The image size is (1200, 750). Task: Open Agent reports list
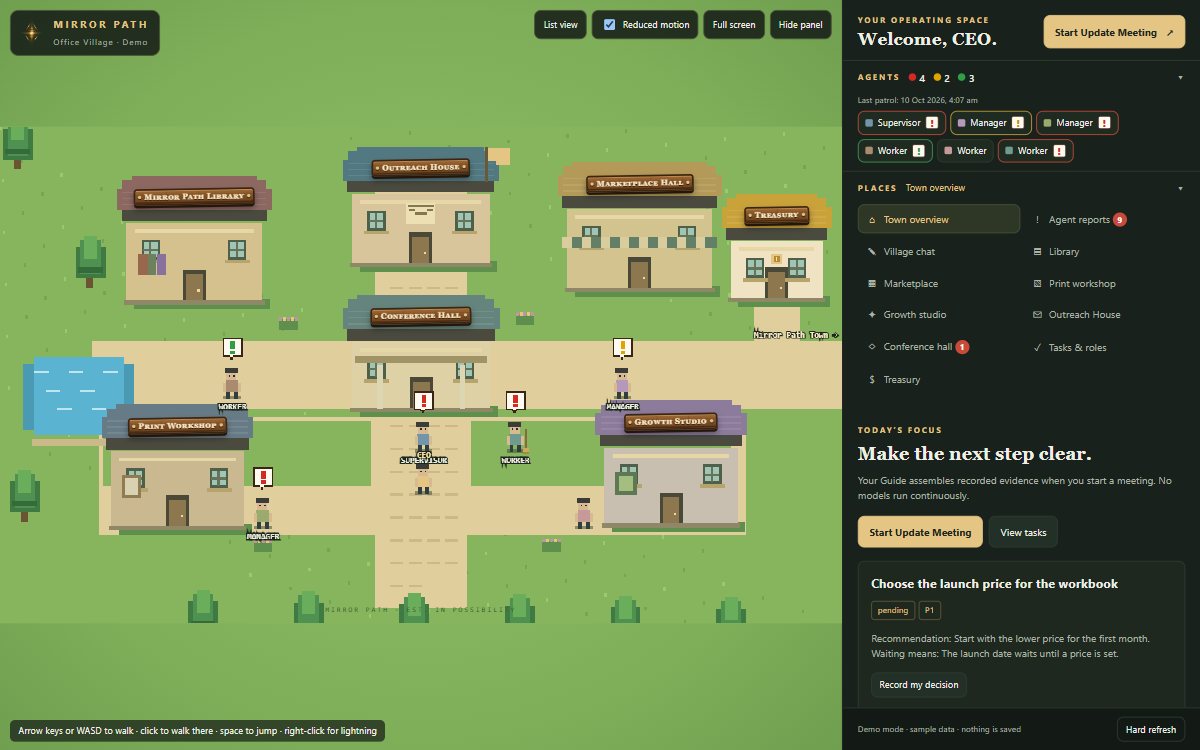coord(1105,219)
